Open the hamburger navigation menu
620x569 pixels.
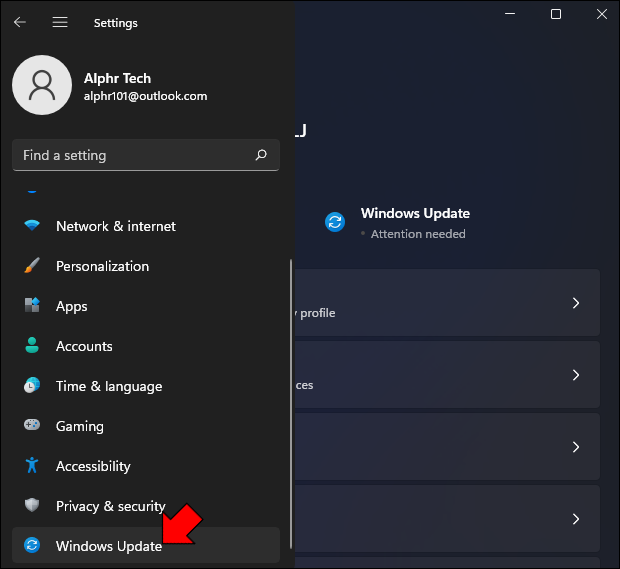pyautogui.click(x=60, y=22)
